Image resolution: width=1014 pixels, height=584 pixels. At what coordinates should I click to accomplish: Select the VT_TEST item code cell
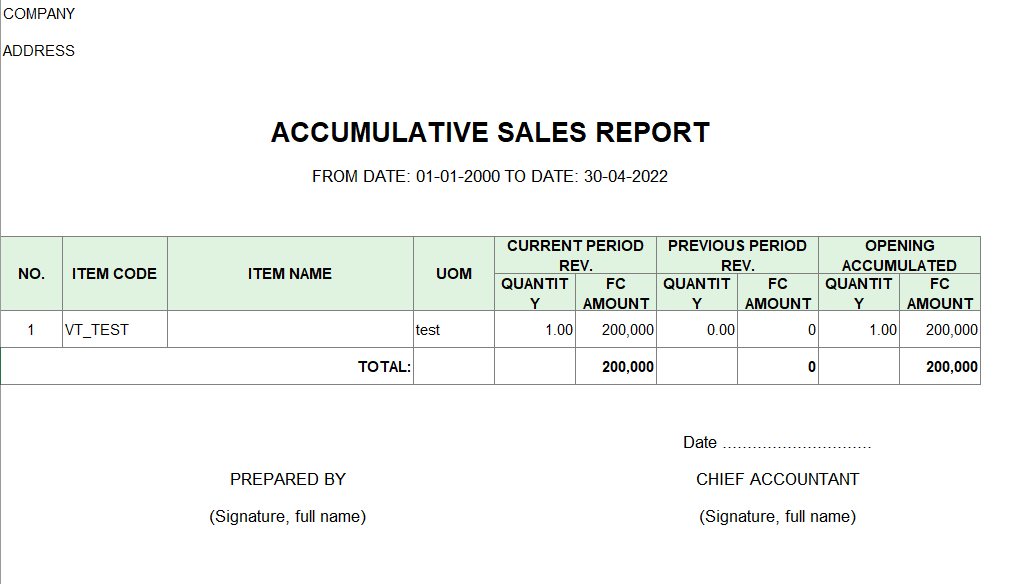tap(114, 330)
